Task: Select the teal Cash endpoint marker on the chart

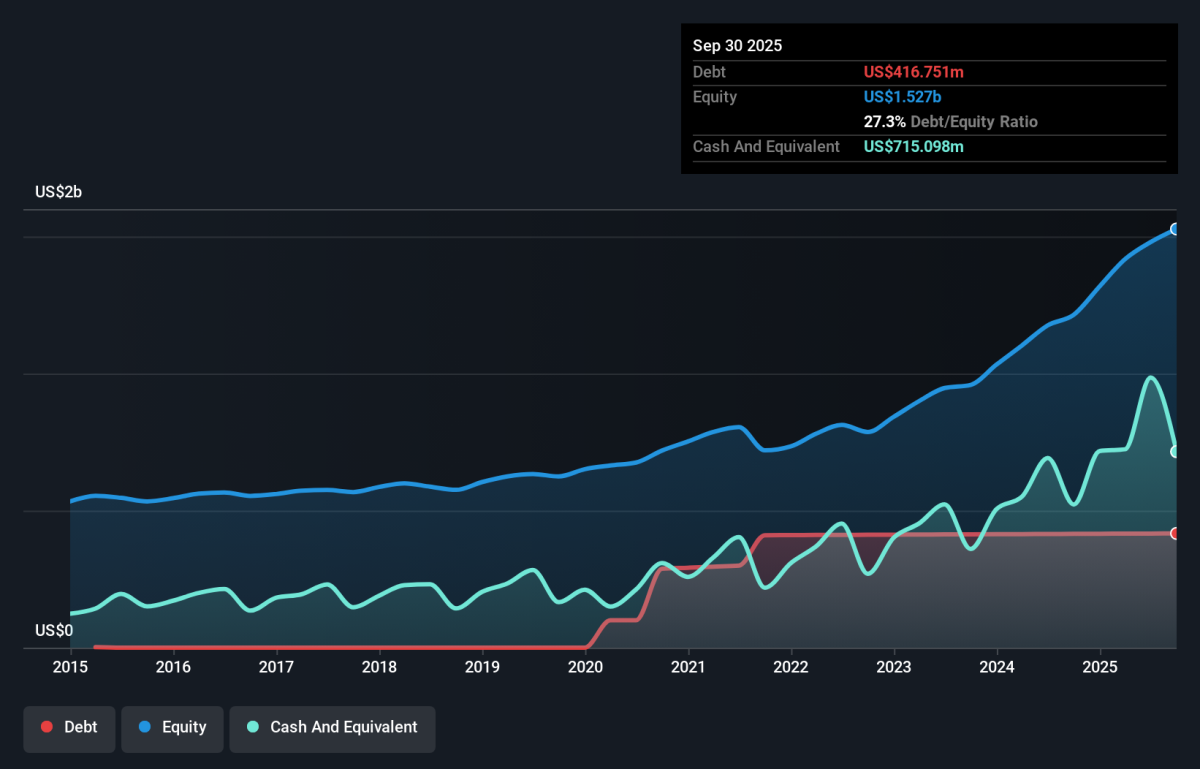Action: (1172, 452)
